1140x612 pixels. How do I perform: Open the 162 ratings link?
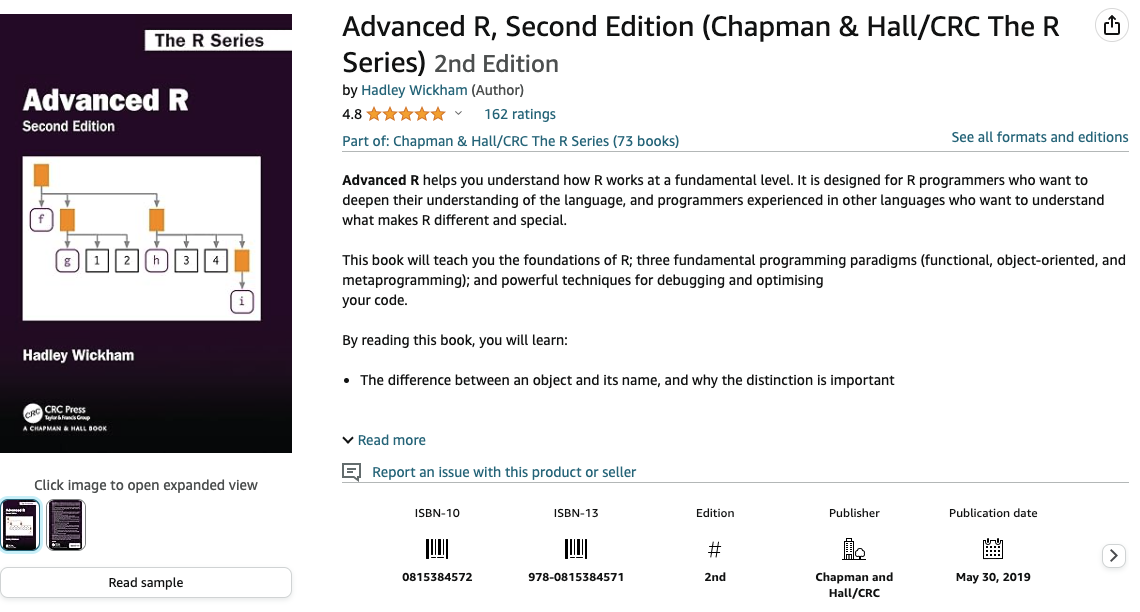point(519,114)
